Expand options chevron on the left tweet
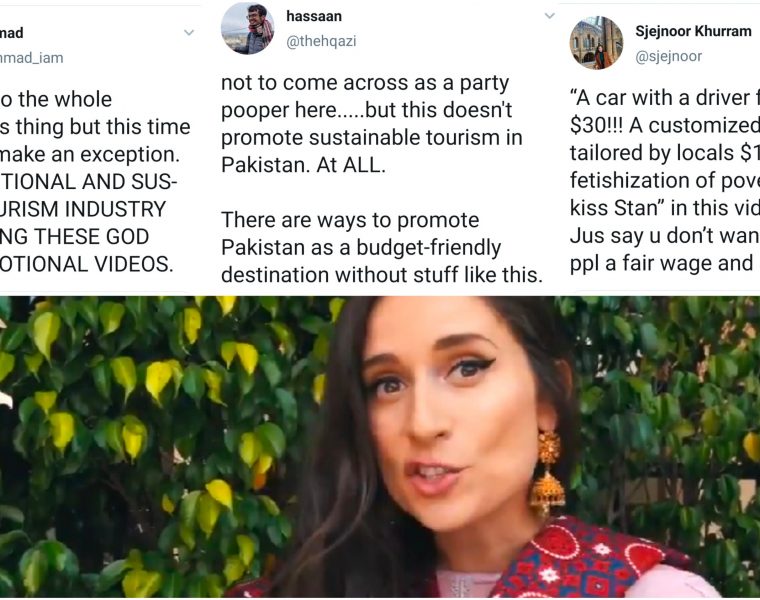760x600 pixels. click(x=189, y=33)
